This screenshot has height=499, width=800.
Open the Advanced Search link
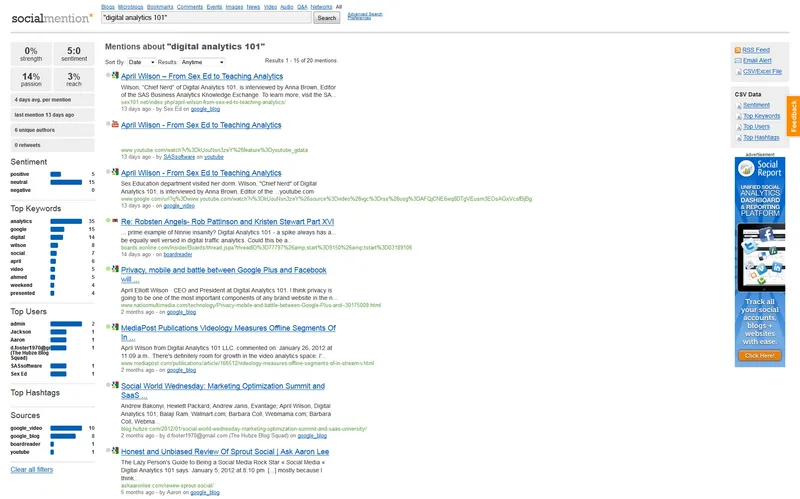(x=365, y=14)
